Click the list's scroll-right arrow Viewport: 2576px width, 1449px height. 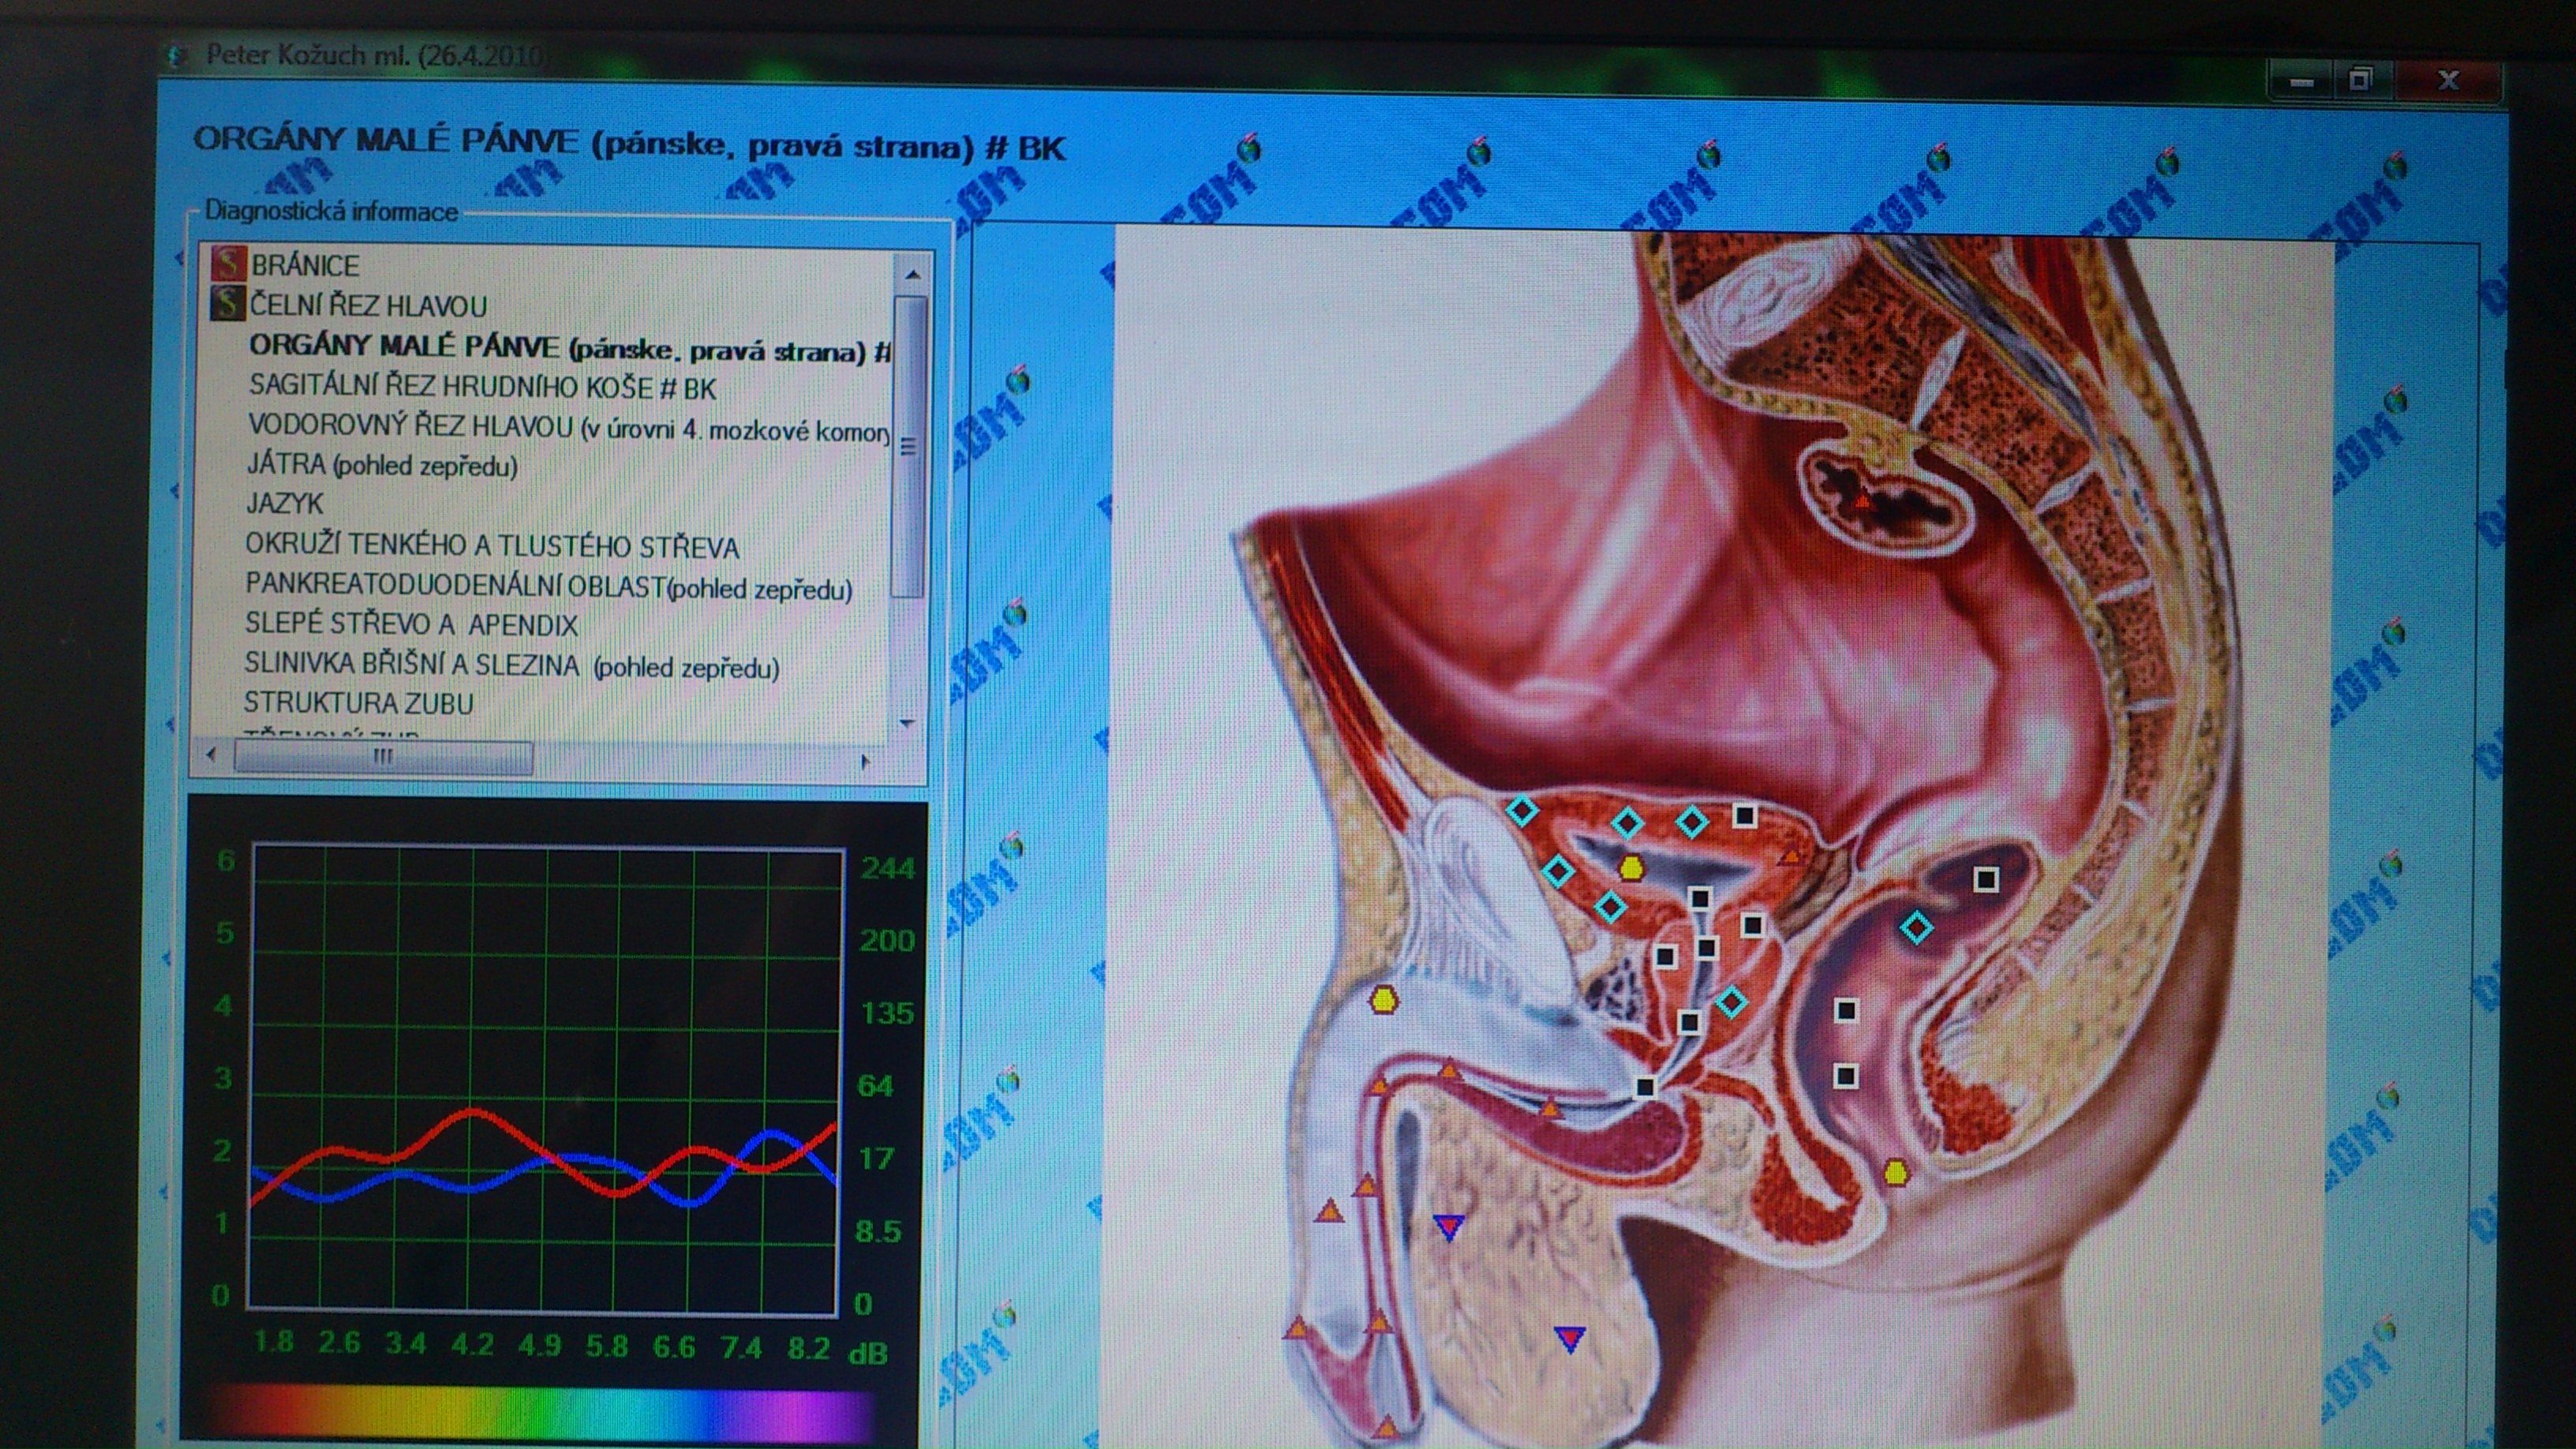[x=865, y=762]
